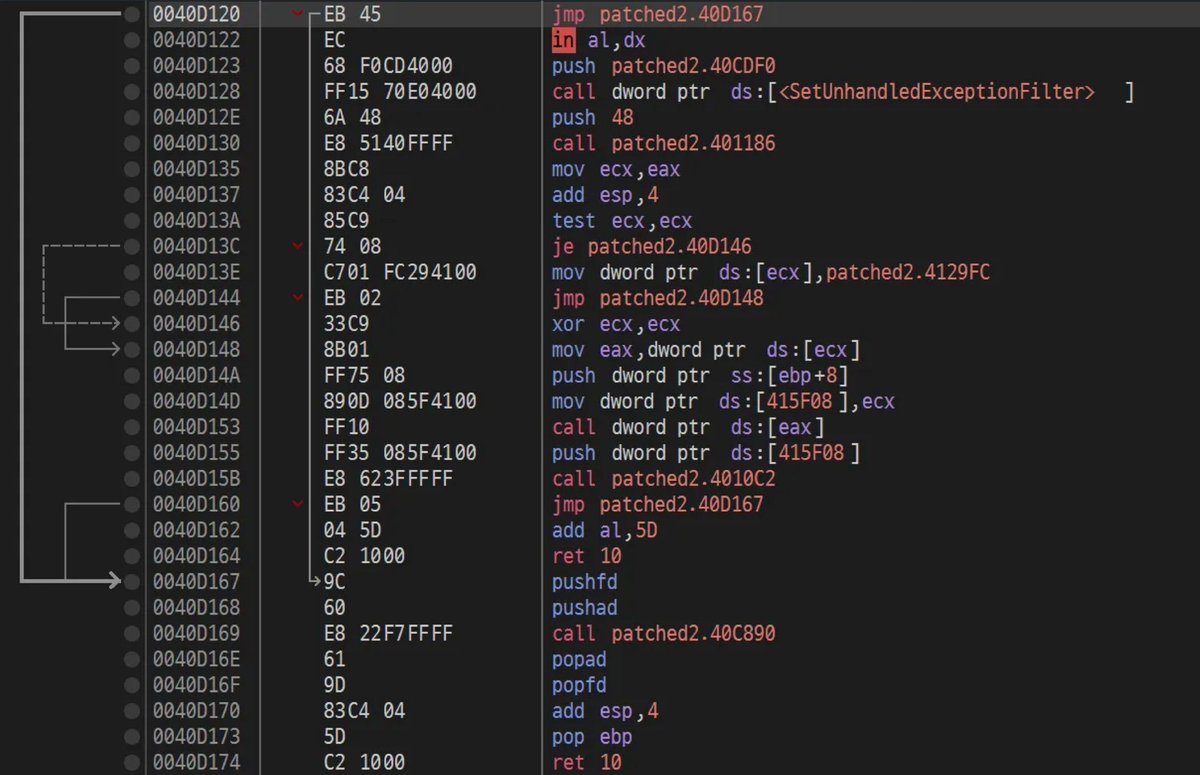The image size is (1200, 775).
Task: Toggle breakpoint dot at address 0040D144
Action: pos(132,298)
